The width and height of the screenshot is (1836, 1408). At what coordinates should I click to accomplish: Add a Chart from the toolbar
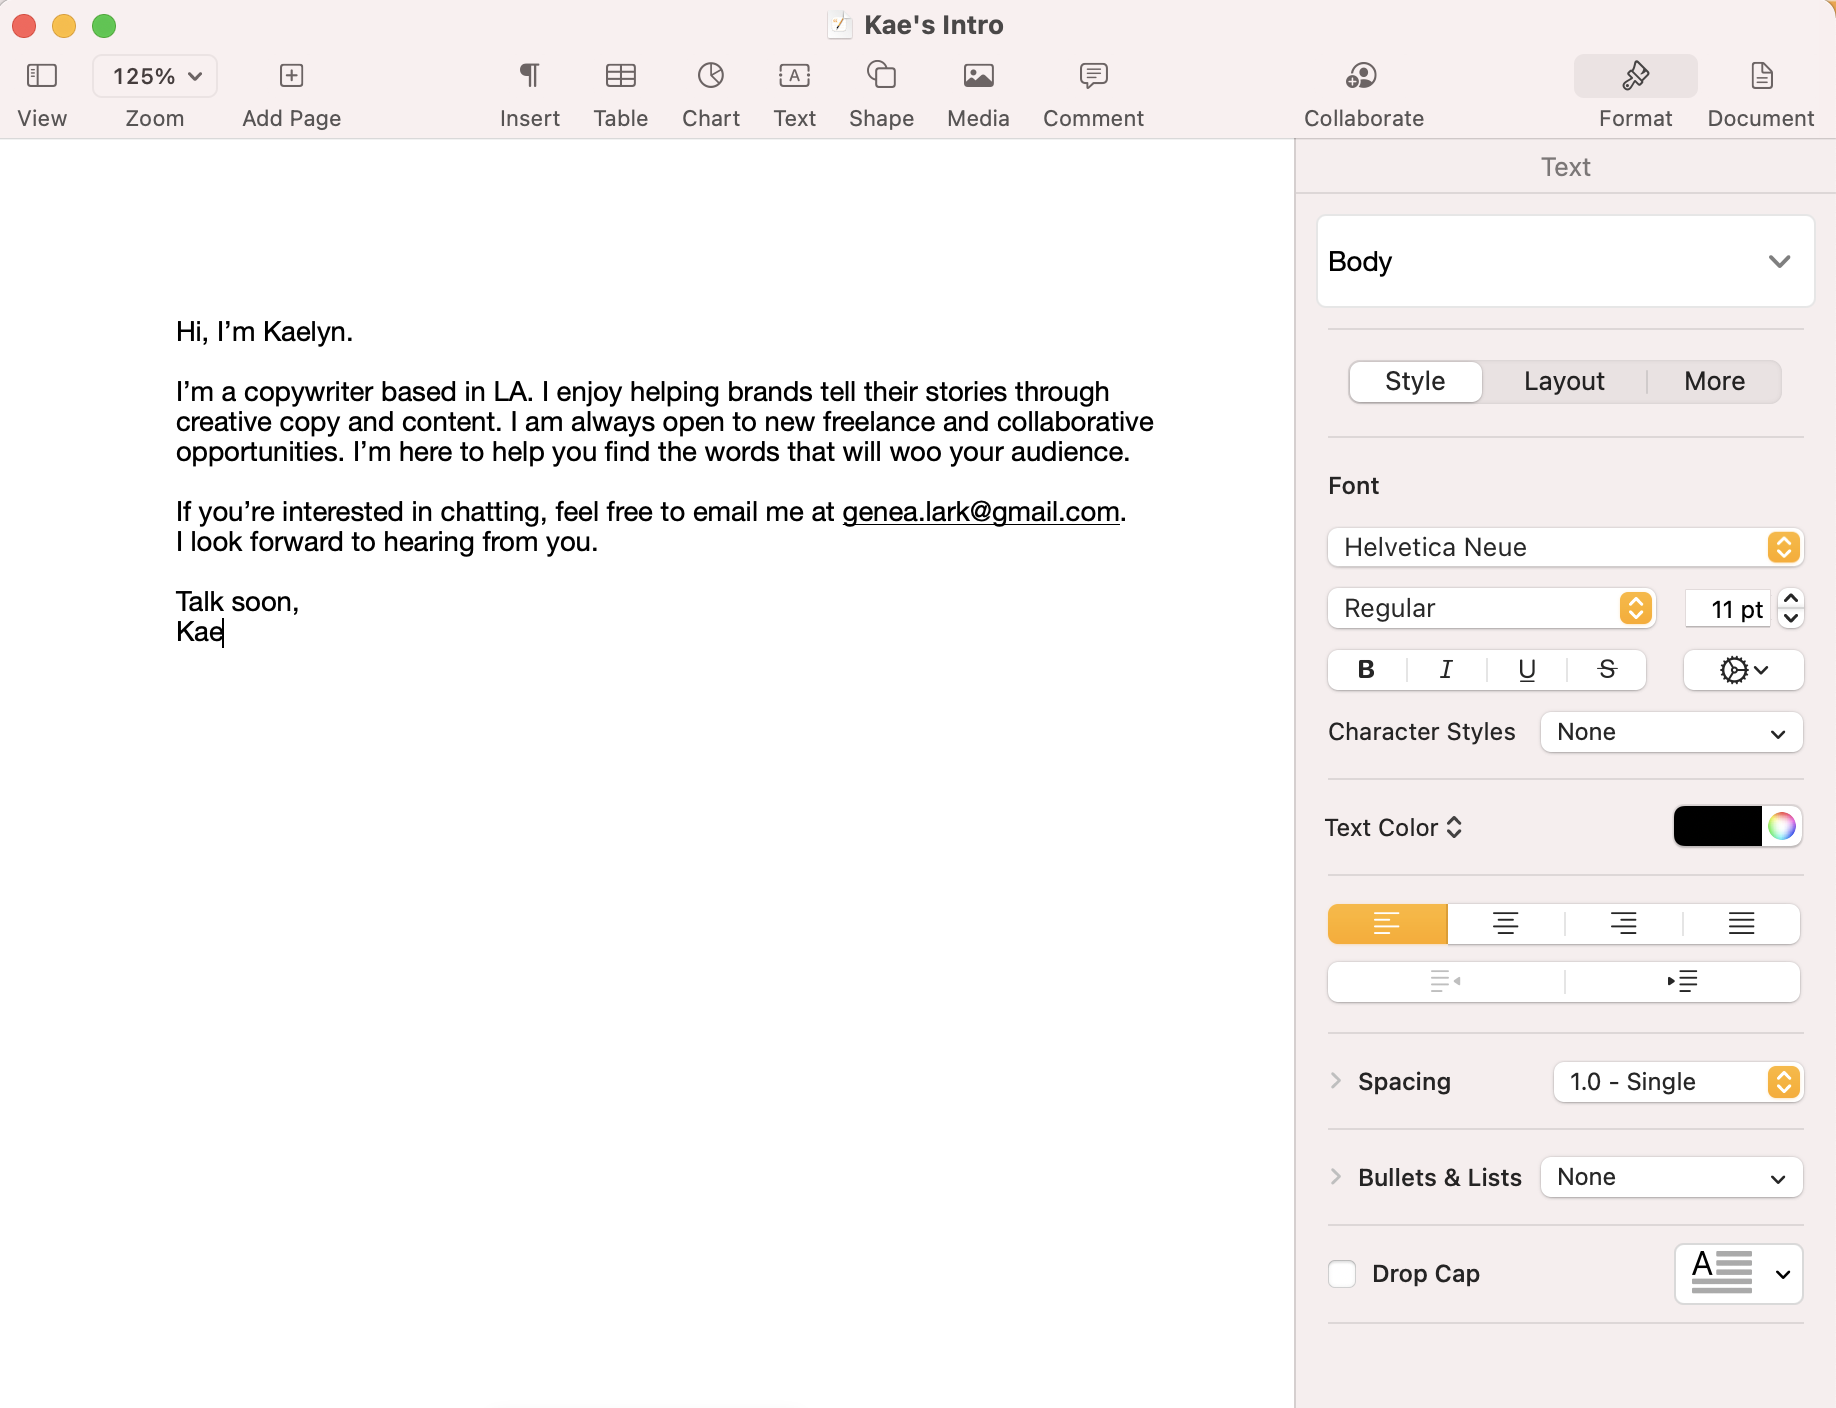click(x=711, y=76)
